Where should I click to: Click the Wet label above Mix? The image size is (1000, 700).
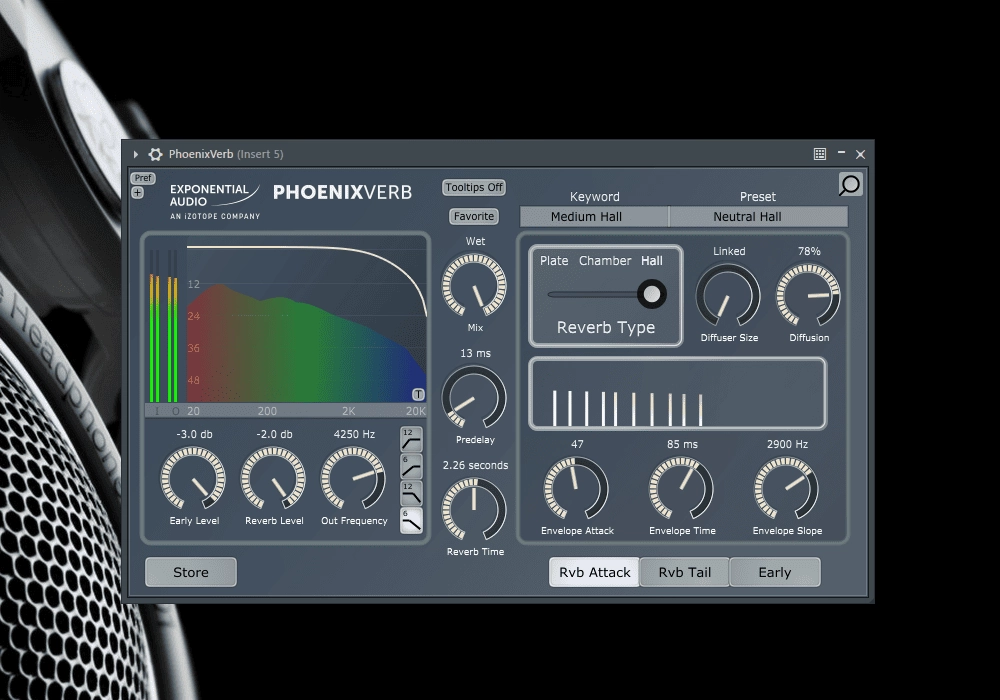pos(475,241)
